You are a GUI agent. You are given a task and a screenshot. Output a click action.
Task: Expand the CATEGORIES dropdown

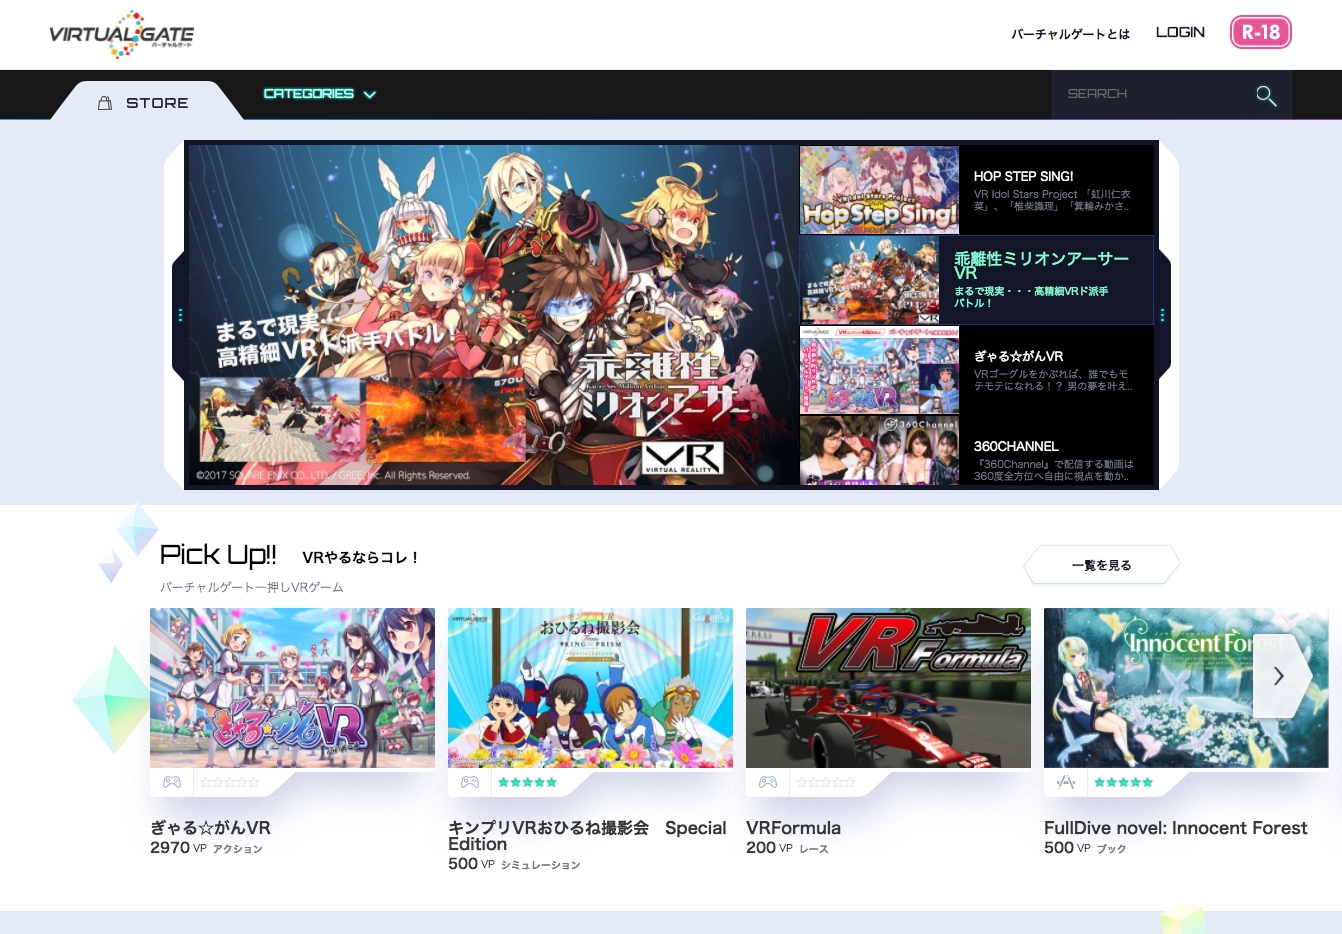click(319, 94)
